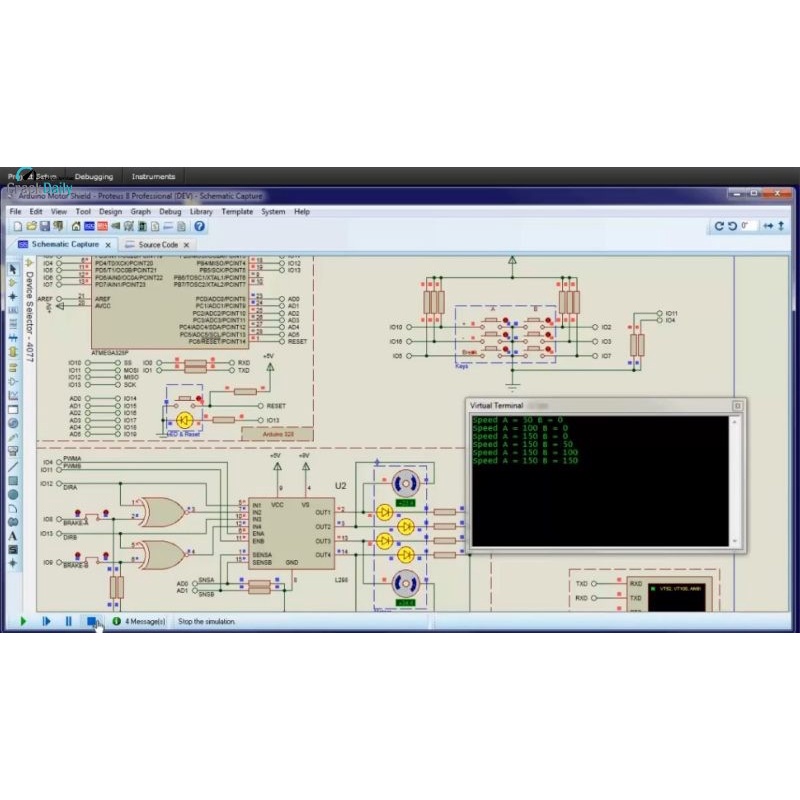
Task: Click the Home Page house icon
Action: click(x=76, y=227)
